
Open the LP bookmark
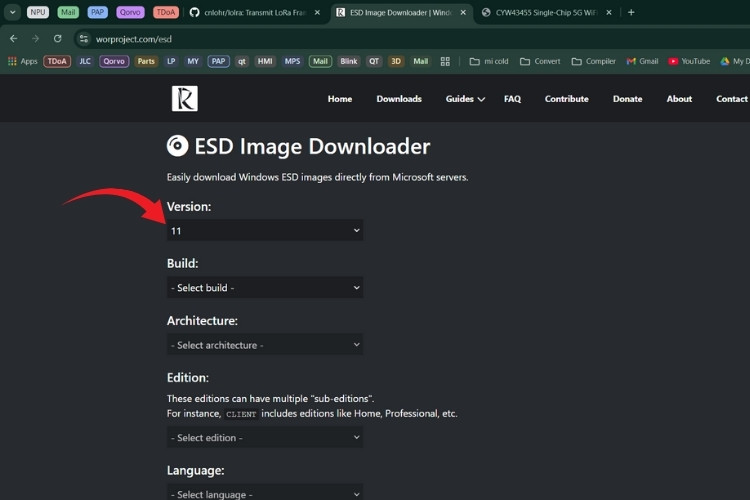pyautogui.click(x=171, y=61)
